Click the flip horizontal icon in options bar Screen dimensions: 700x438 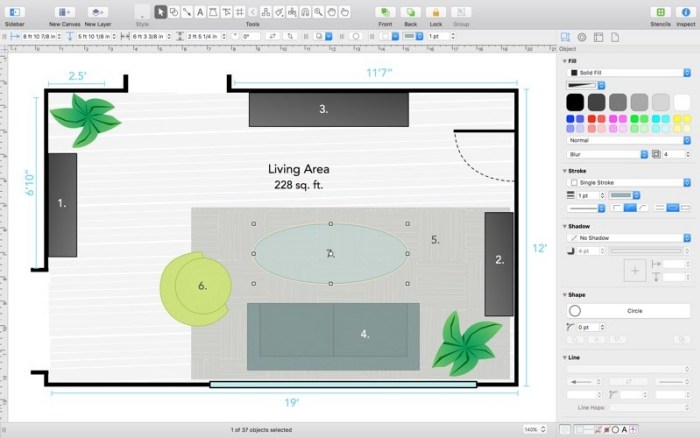click(x=272, y=36)
